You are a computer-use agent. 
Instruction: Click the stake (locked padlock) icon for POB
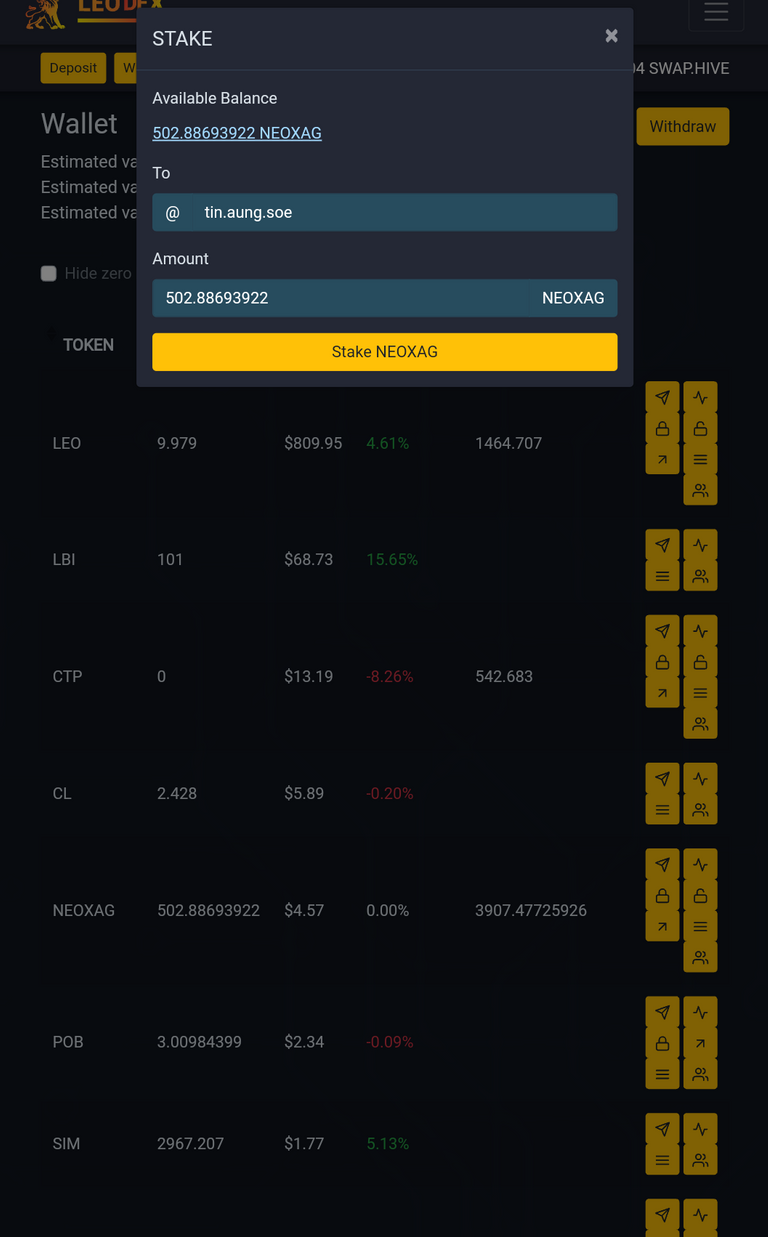pyautogui.click(x=662, y=1043)
